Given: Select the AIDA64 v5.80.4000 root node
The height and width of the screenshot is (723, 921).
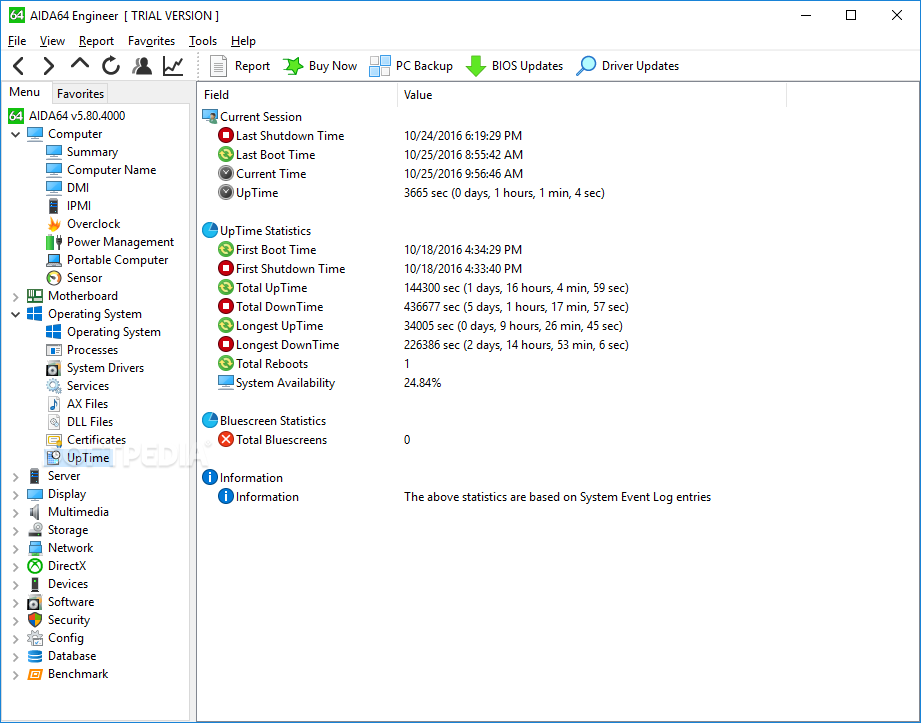Looking at the screenshot, I should (67, 116).
